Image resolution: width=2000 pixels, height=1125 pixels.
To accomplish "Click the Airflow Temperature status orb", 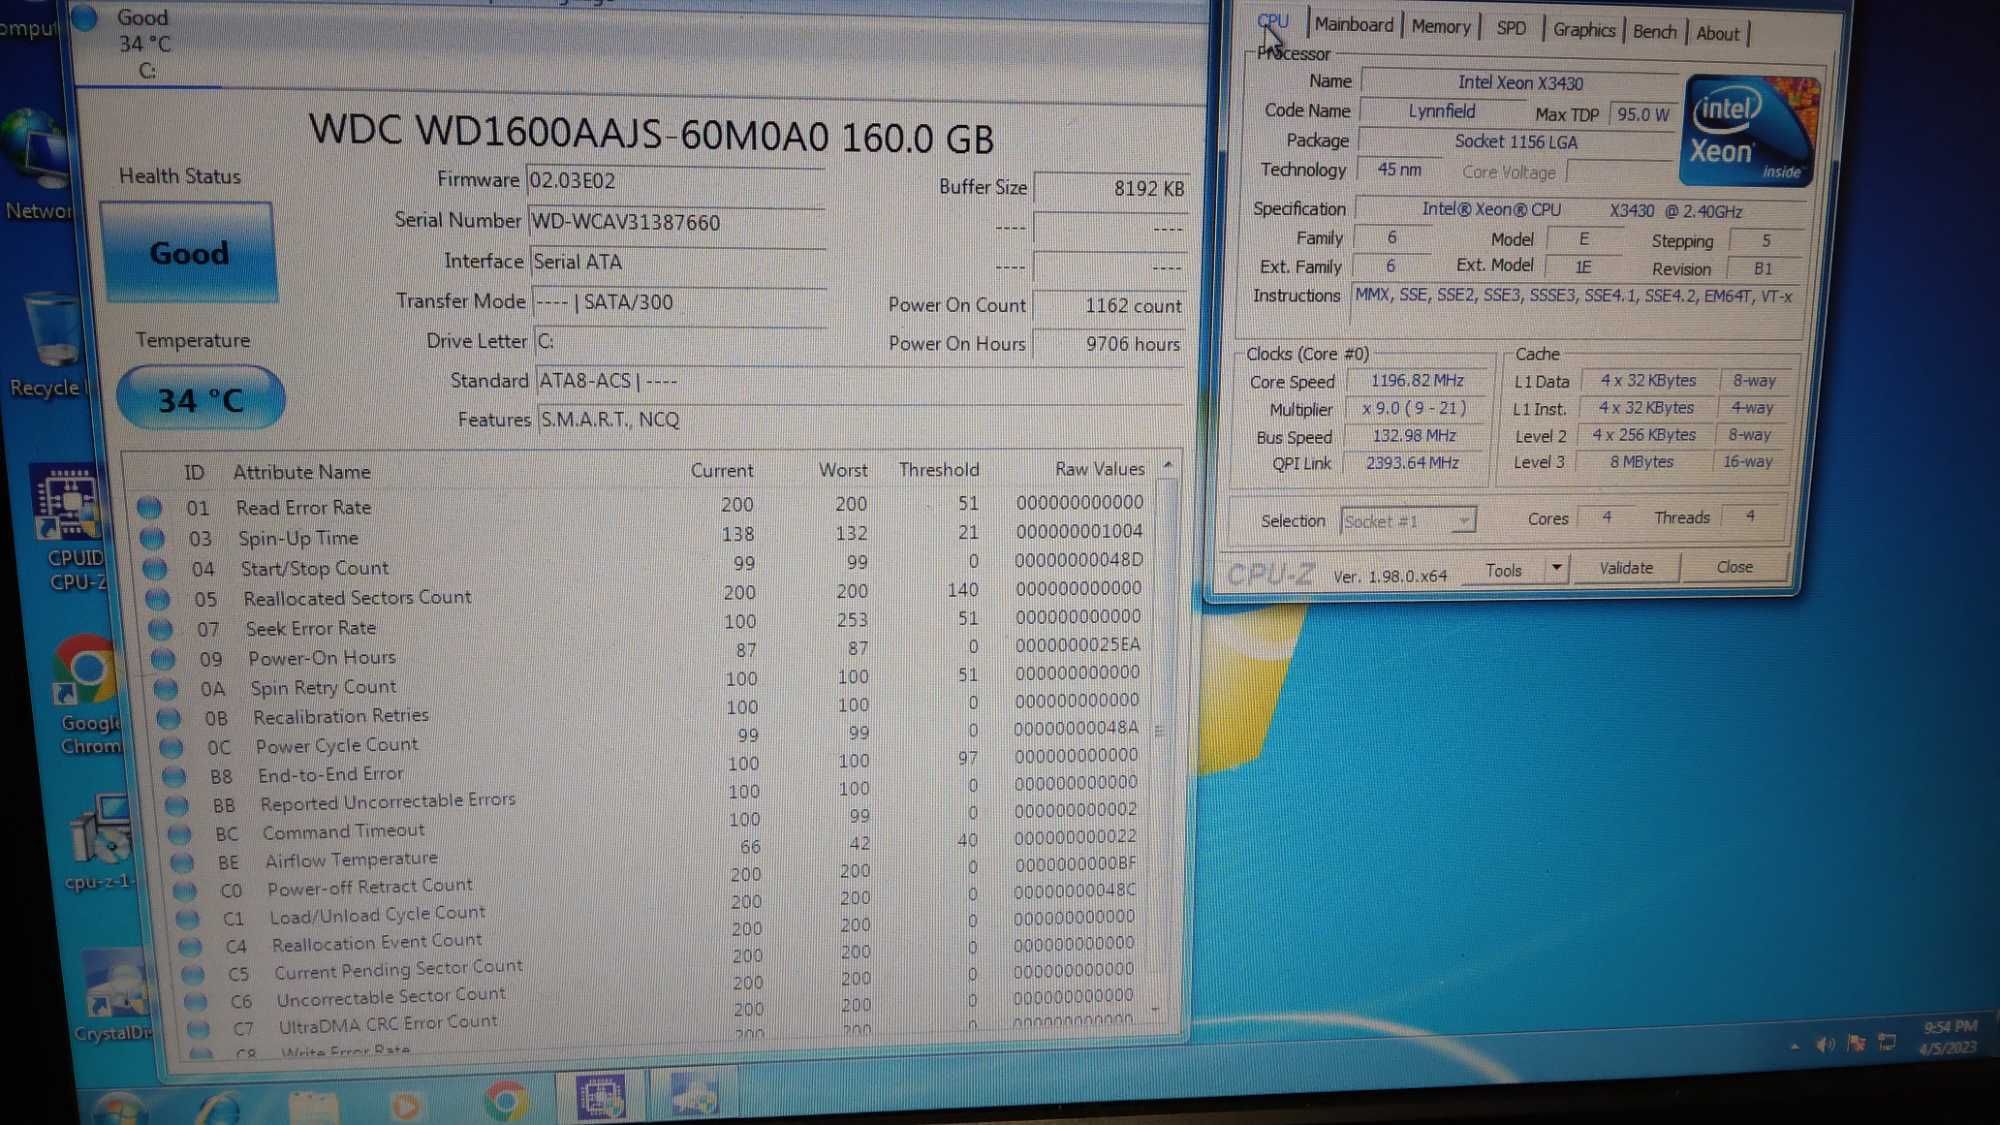I will pyautogui.click(x=183, y=861).
